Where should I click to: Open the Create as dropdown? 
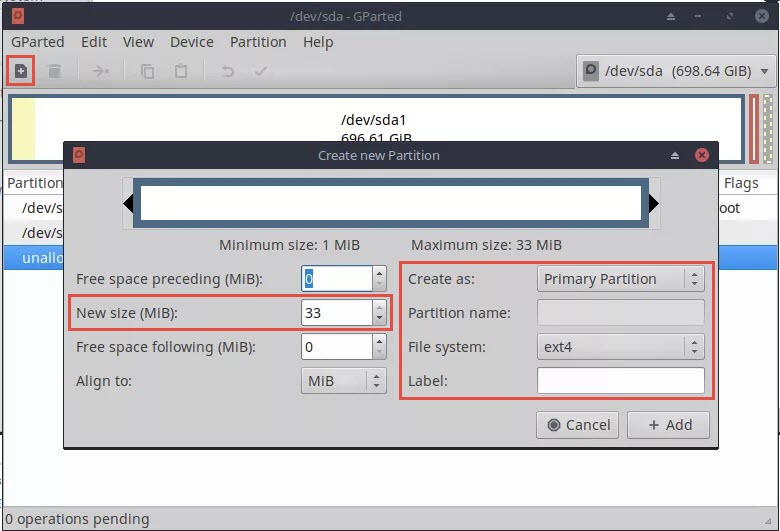(x=620, y=279)
